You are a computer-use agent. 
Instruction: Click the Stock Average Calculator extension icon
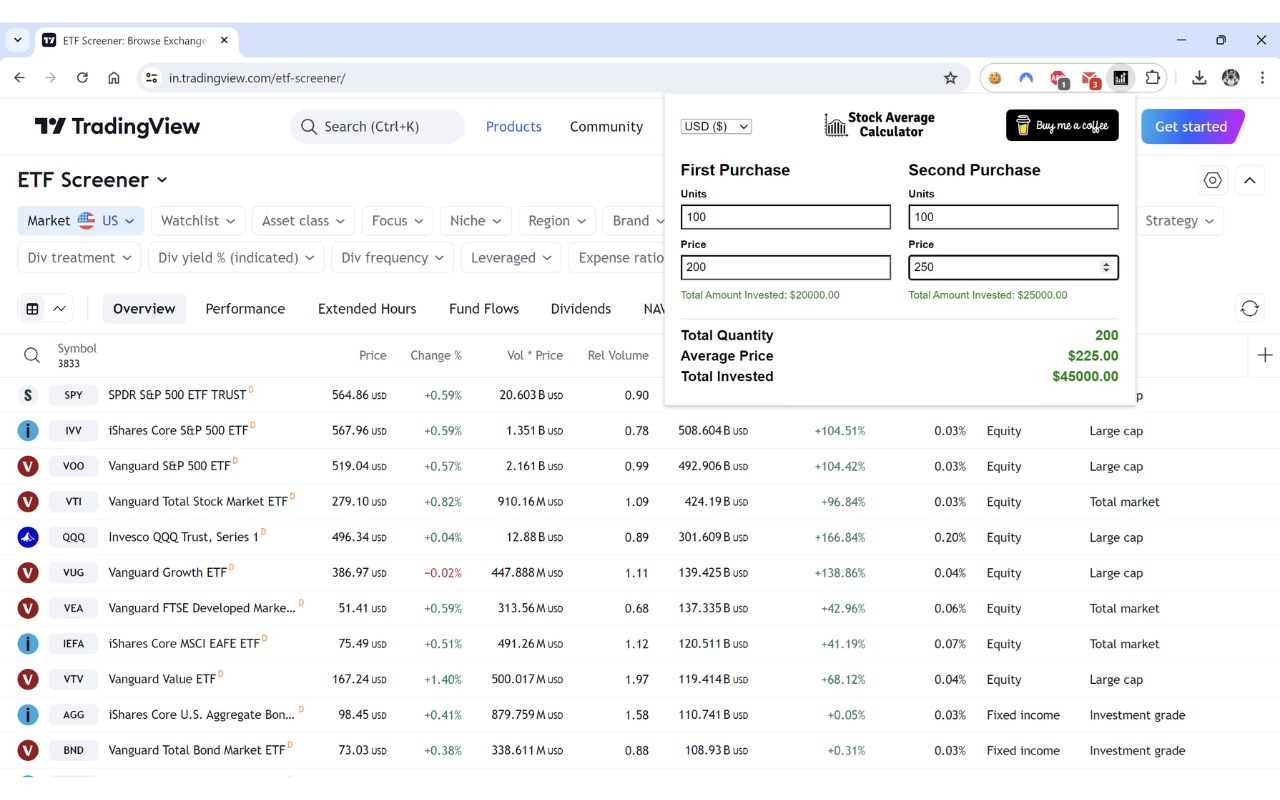1121,78
